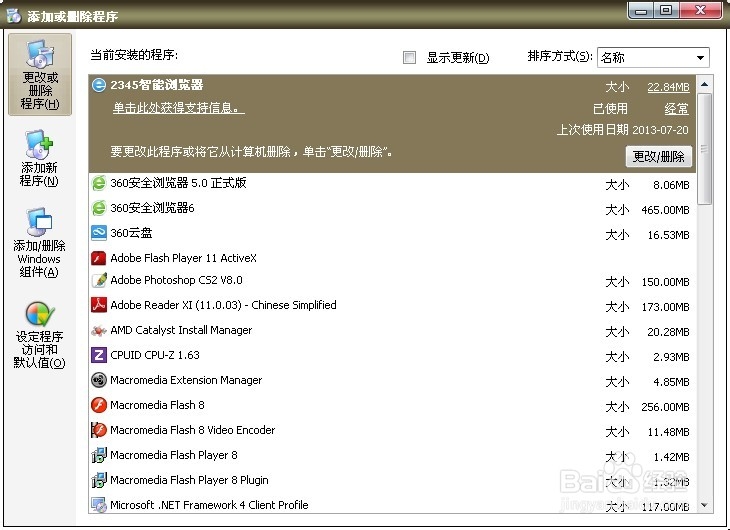The height and width of the screenshot is (530, 730).
Task: Select Macromedia Flash 8 Video Encoder entry
Action: [392, 430]
